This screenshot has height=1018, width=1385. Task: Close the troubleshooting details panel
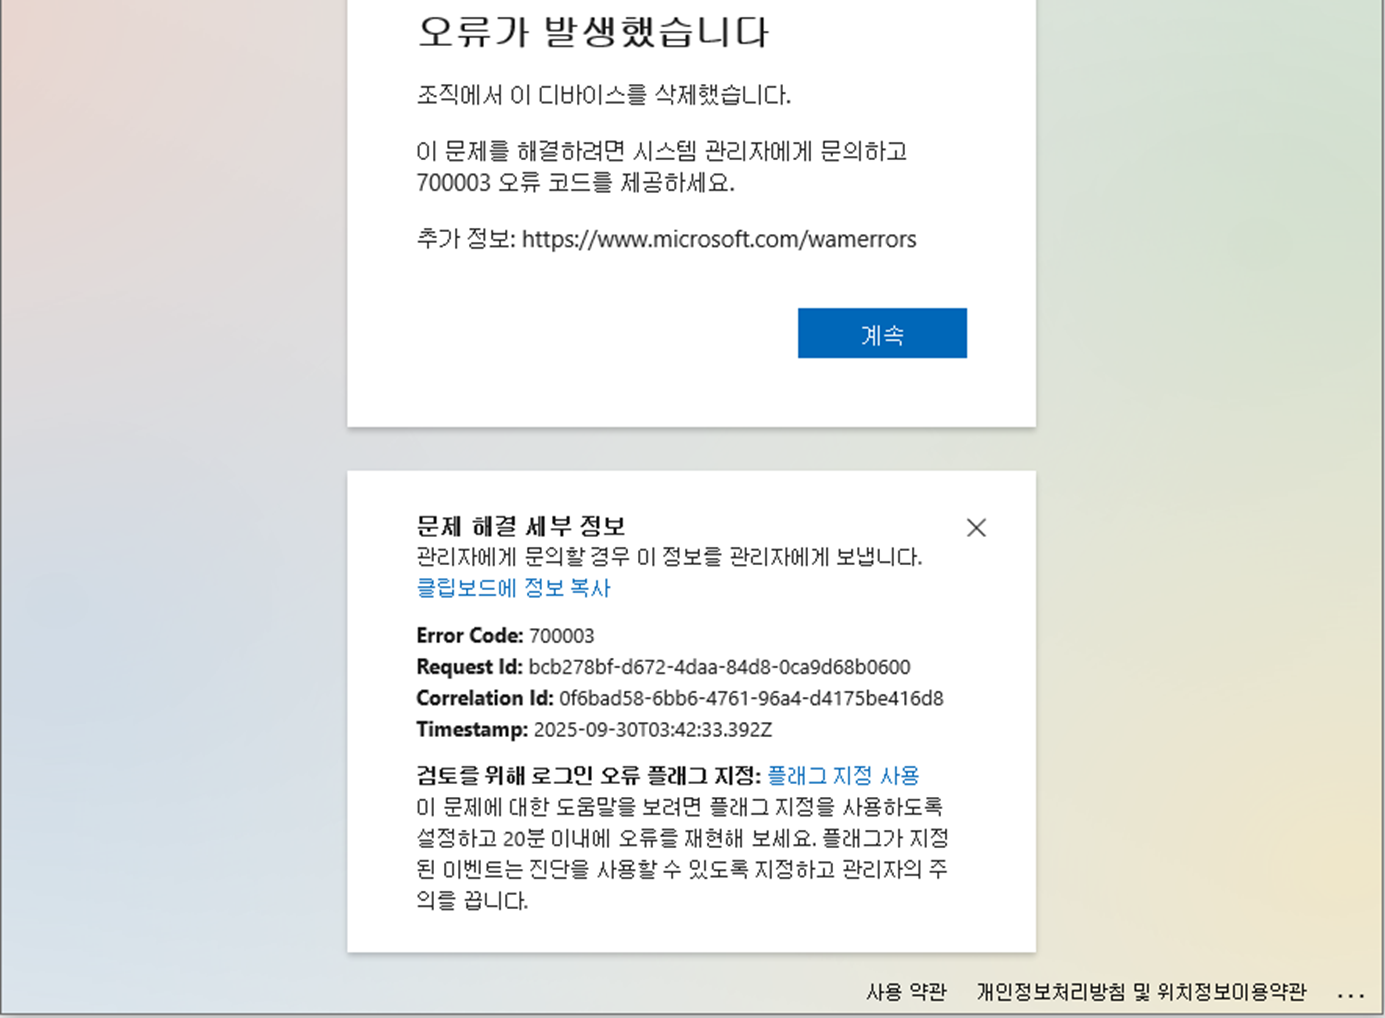[977, 528]
